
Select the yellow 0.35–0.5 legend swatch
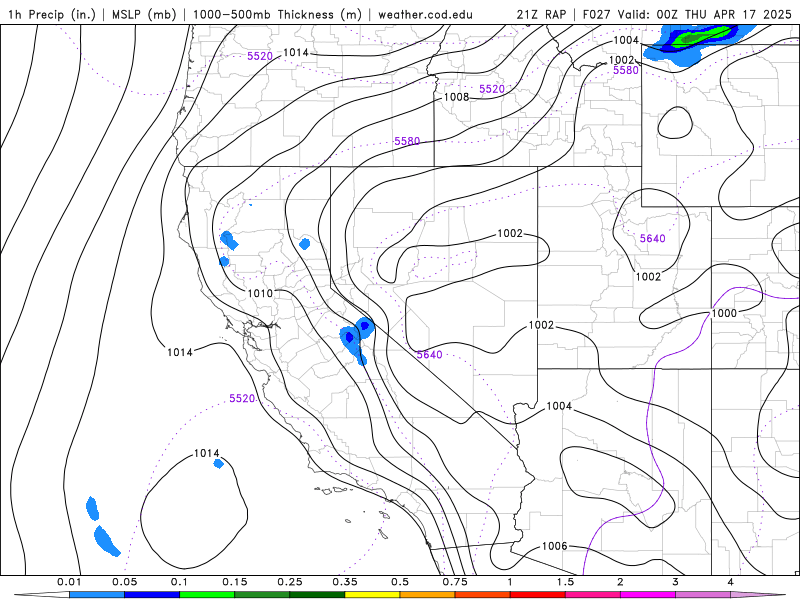click(x=372, y=595)
